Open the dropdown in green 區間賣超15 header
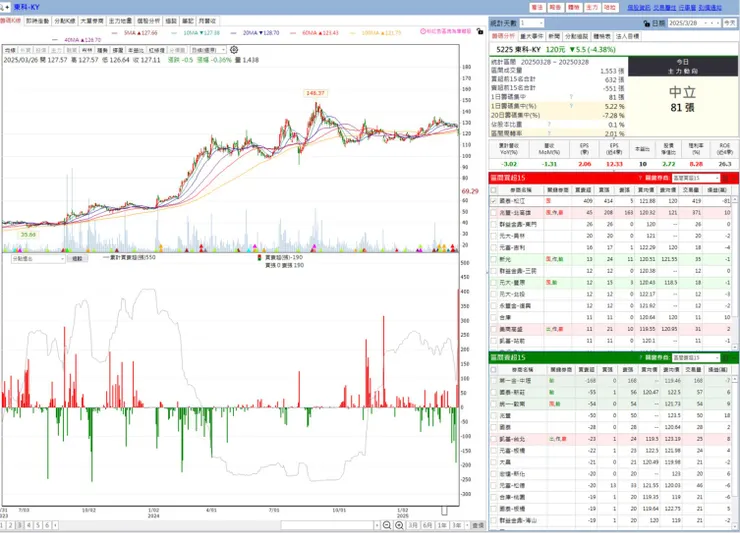This screenshot has width=740, height=533. (x=717, y=357)
